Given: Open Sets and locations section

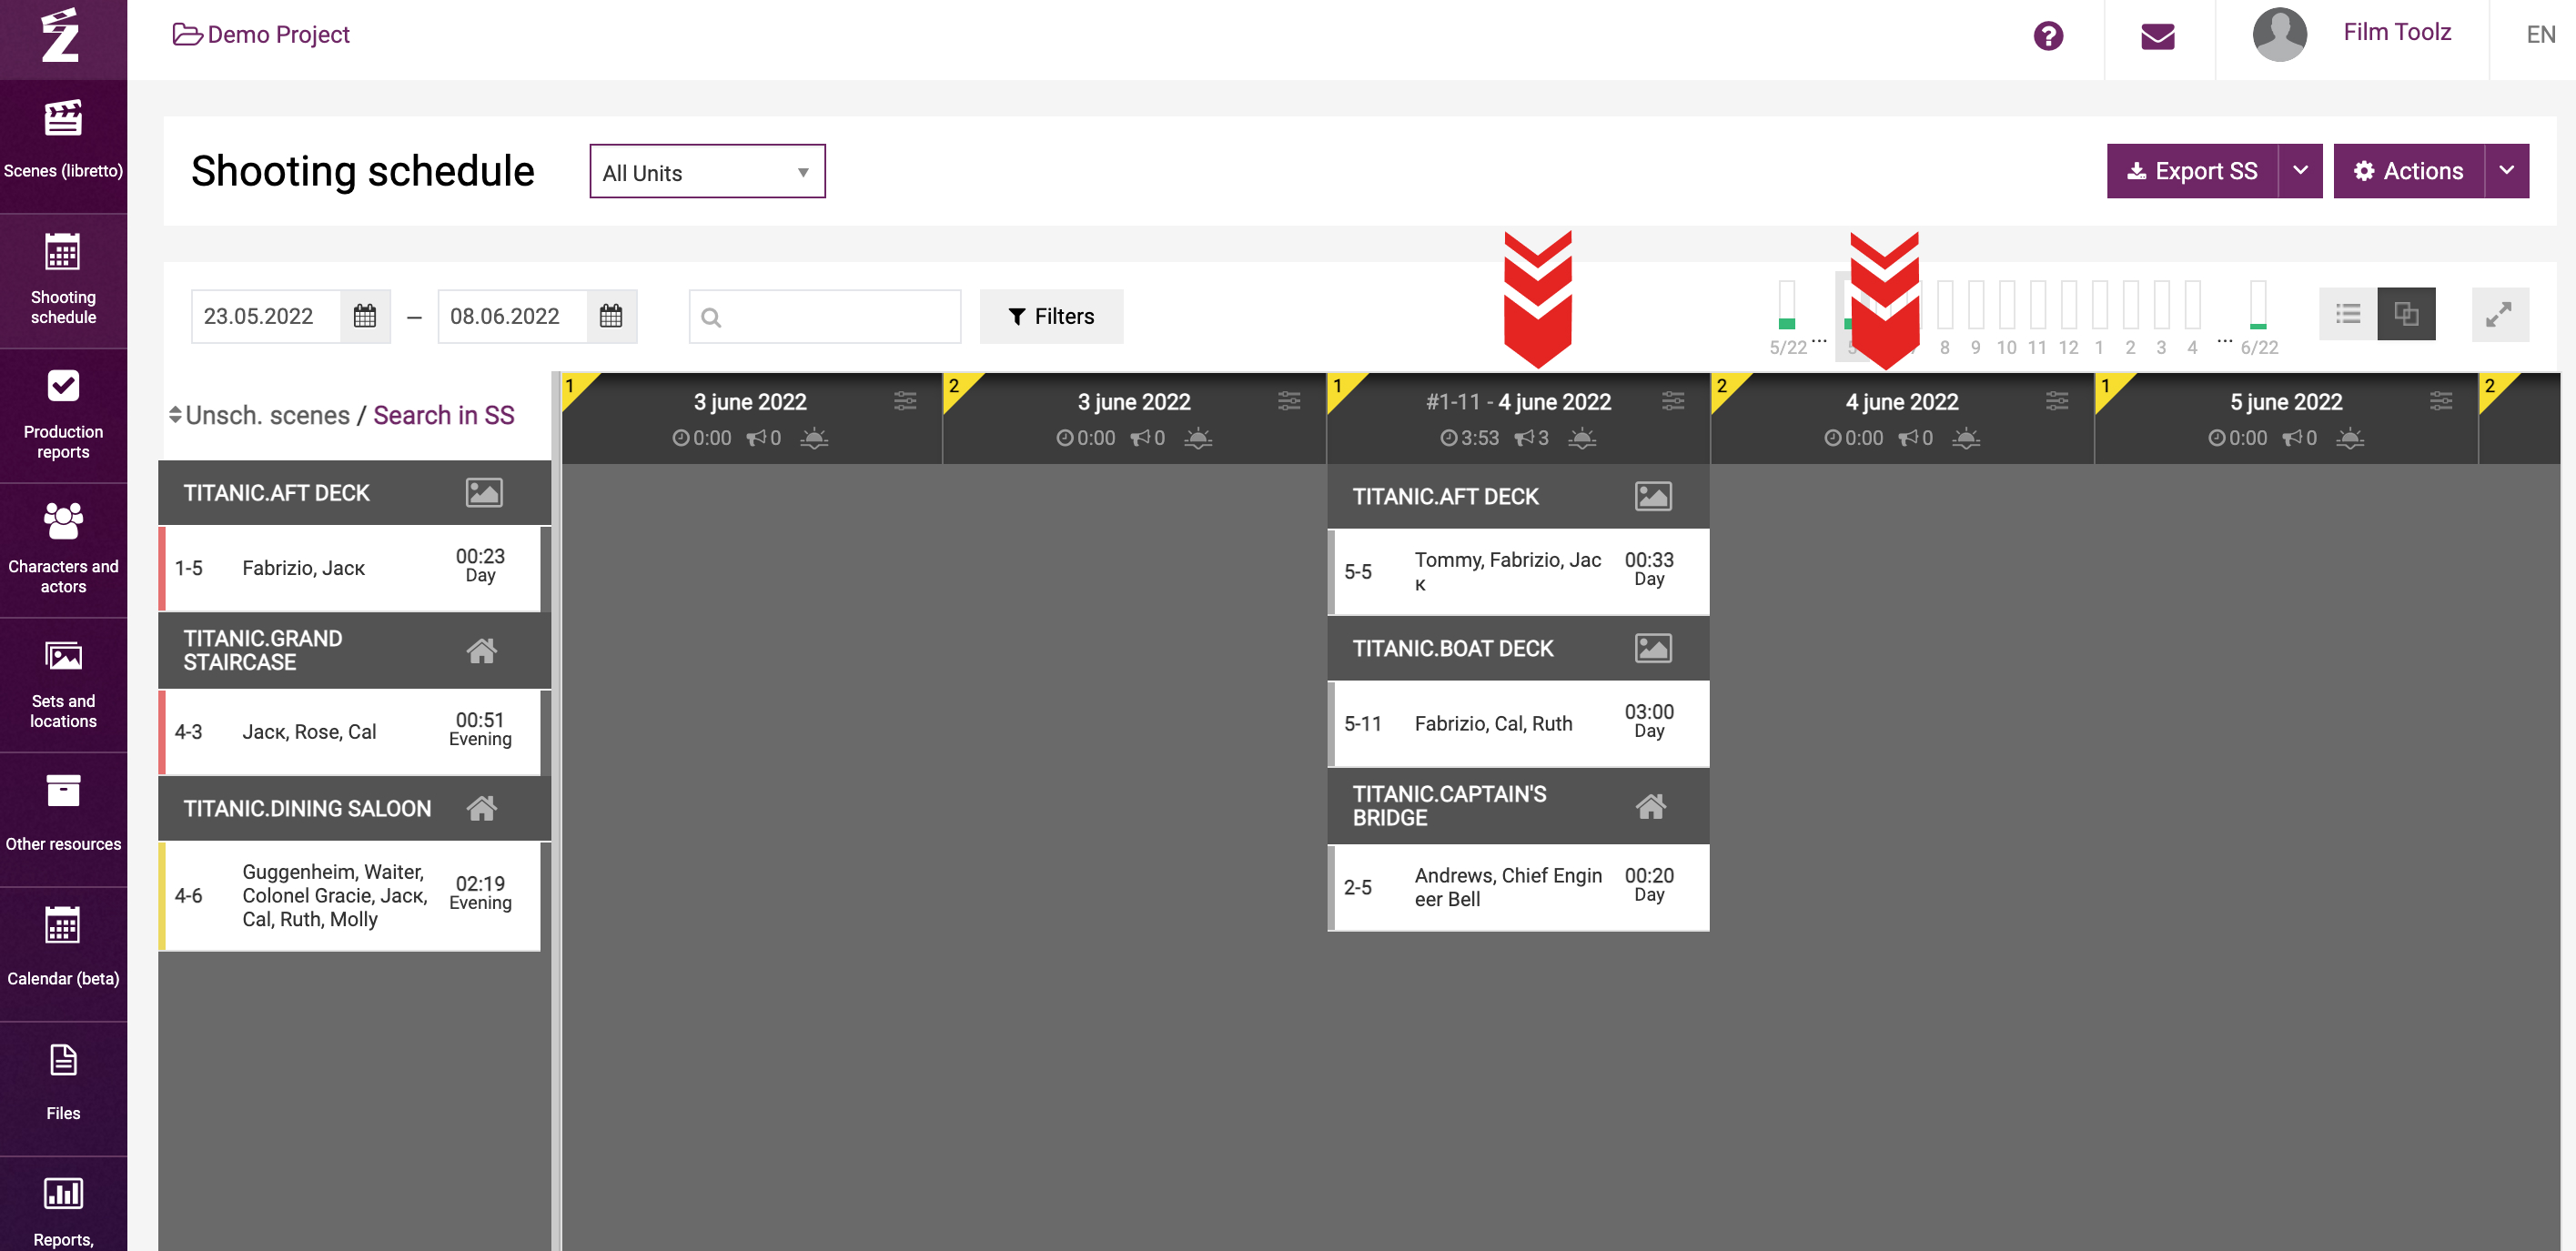Looking at the screenshot, I should [x=63, y=685].
